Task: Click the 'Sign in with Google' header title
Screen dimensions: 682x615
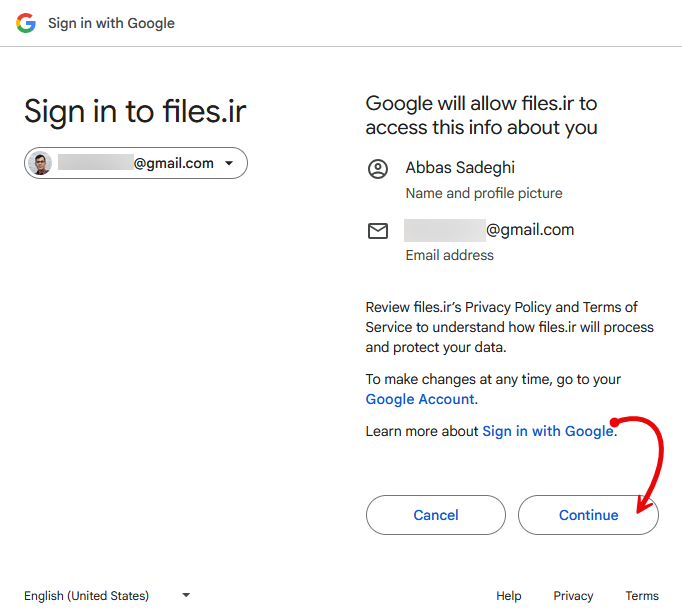Action: click(x=111, y=23)
